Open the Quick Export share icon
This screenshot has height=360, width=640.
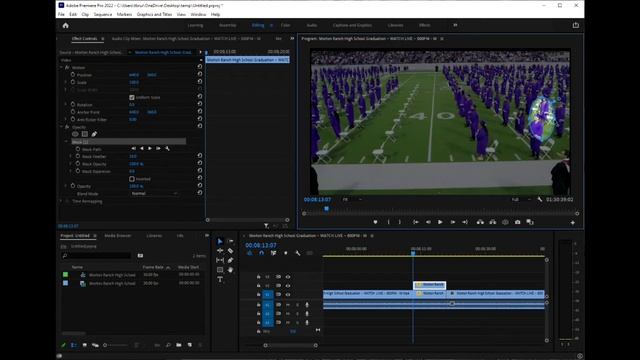point(576,25)
